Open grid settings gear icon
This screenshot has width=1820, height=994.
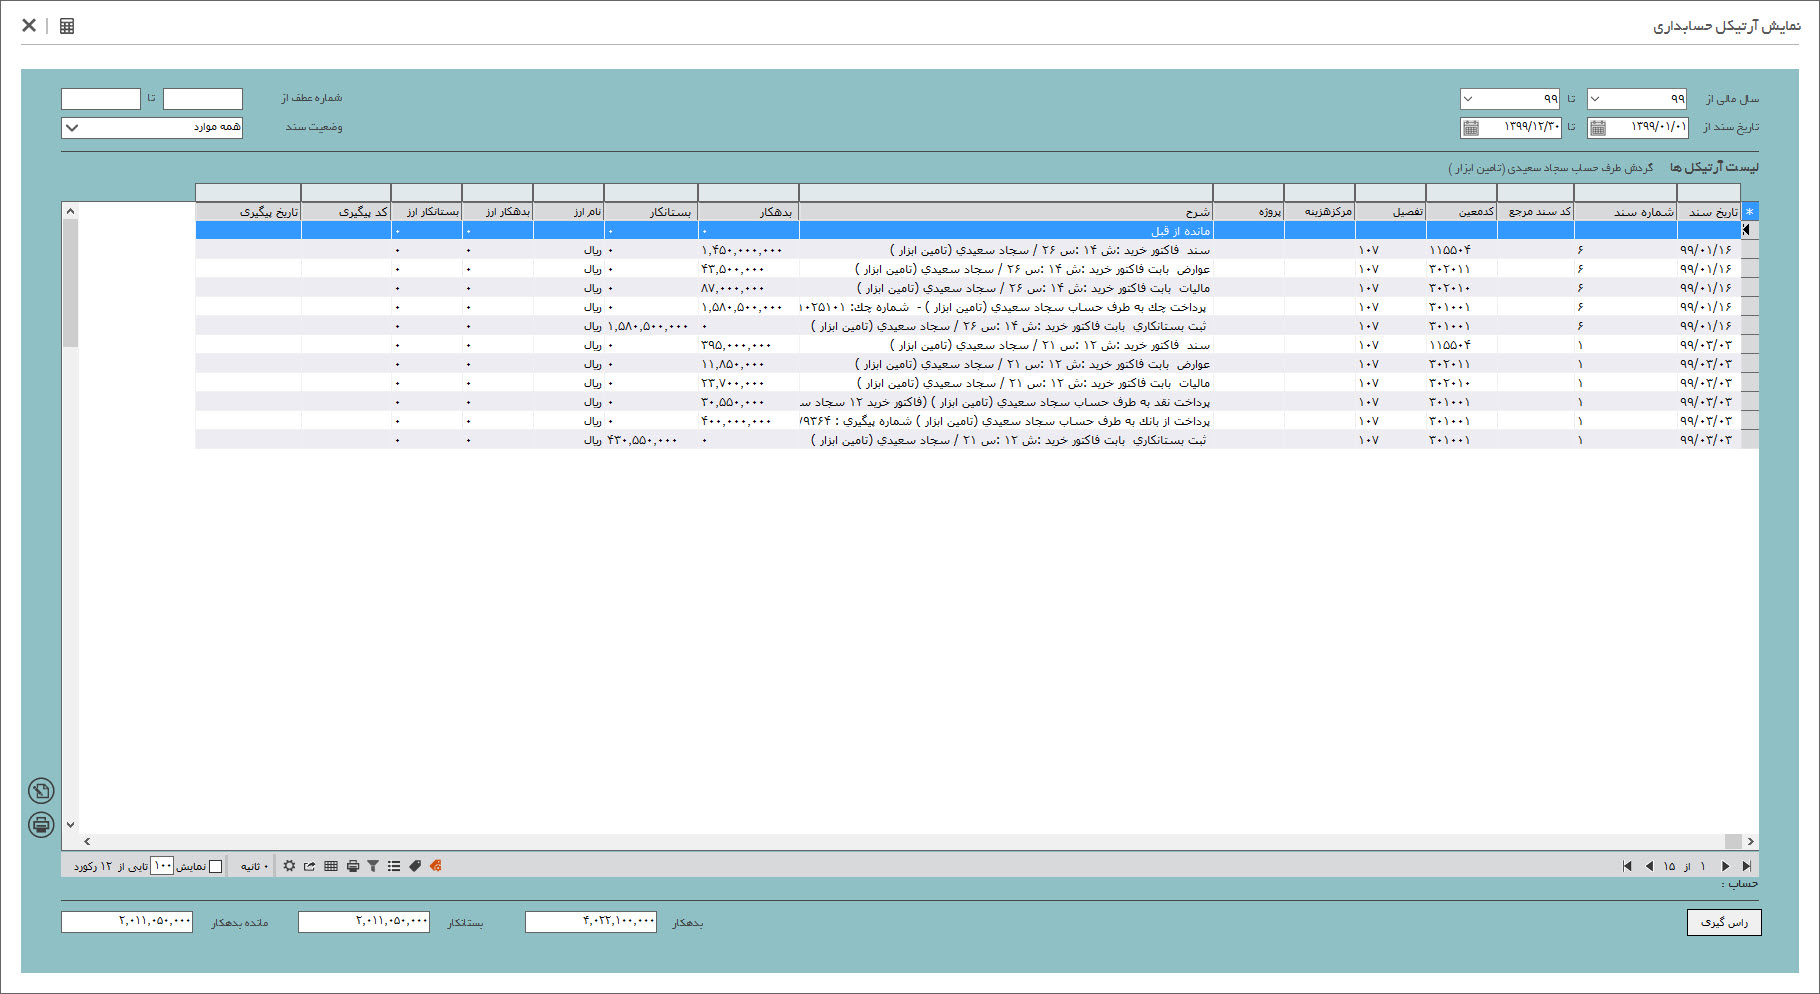coord(289,866)
